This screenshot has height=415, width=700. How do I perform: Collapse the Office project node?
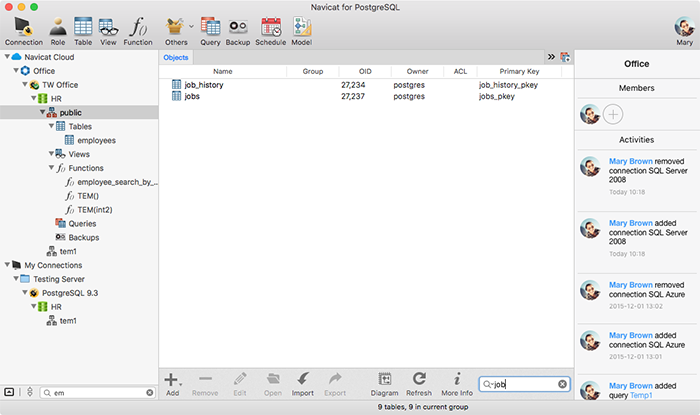pyautogui.click(x=16, y=71)
